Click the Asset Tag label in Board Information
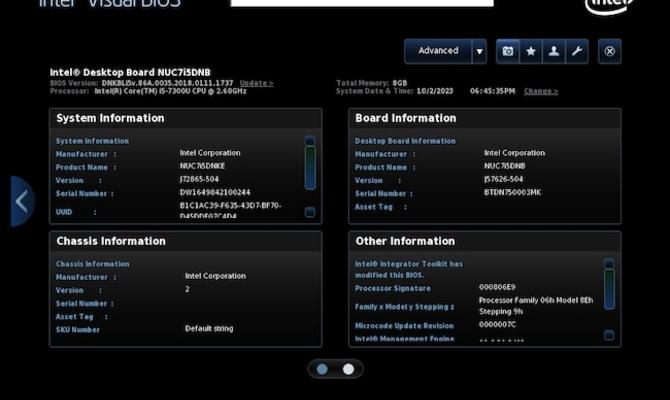 click(x=373, y=207)
